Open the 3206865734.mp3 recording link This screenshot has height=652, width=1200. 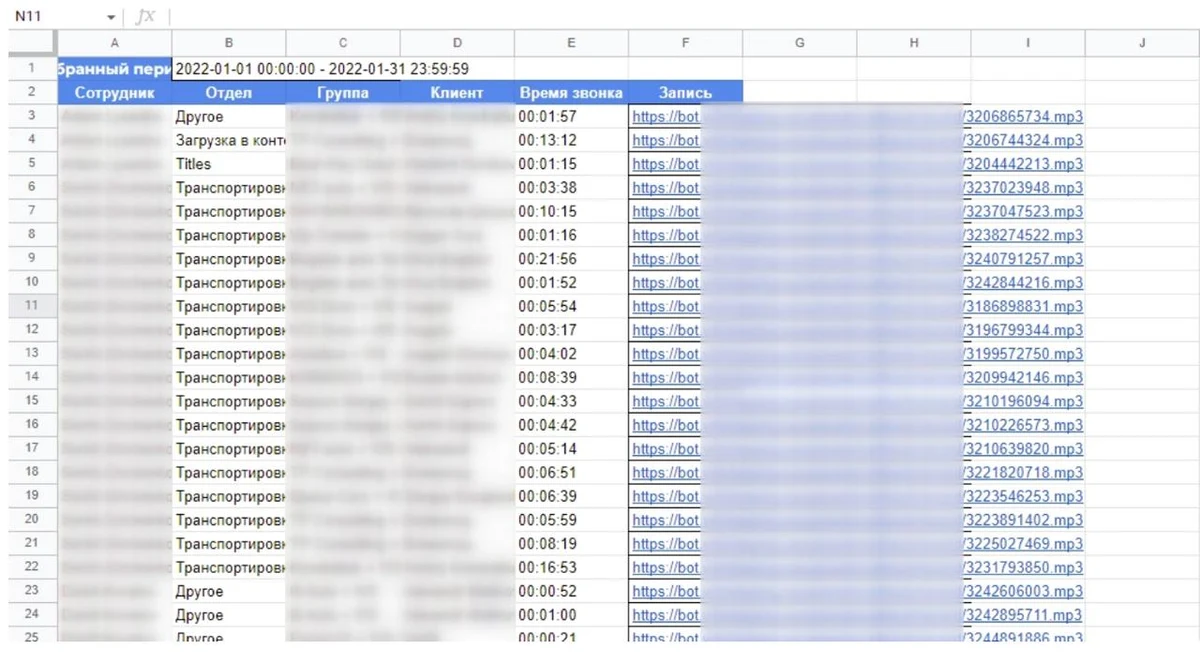coord(1023,116)
